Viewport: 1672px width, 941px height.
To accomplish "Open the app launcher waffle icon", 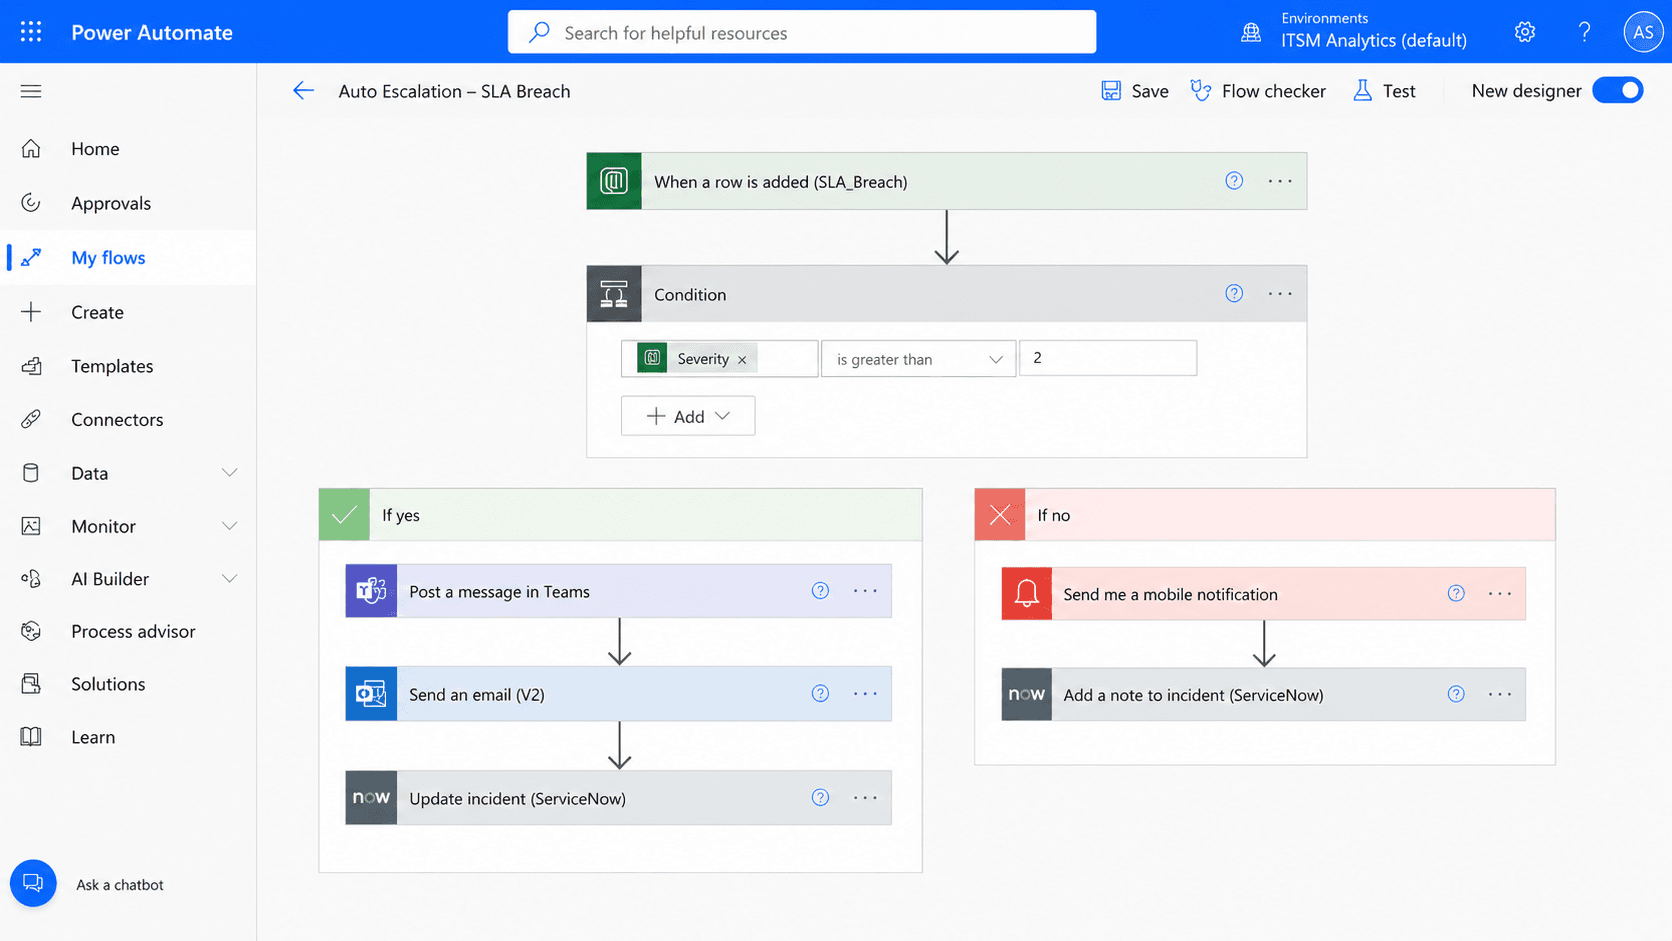I will pos(31,32).
